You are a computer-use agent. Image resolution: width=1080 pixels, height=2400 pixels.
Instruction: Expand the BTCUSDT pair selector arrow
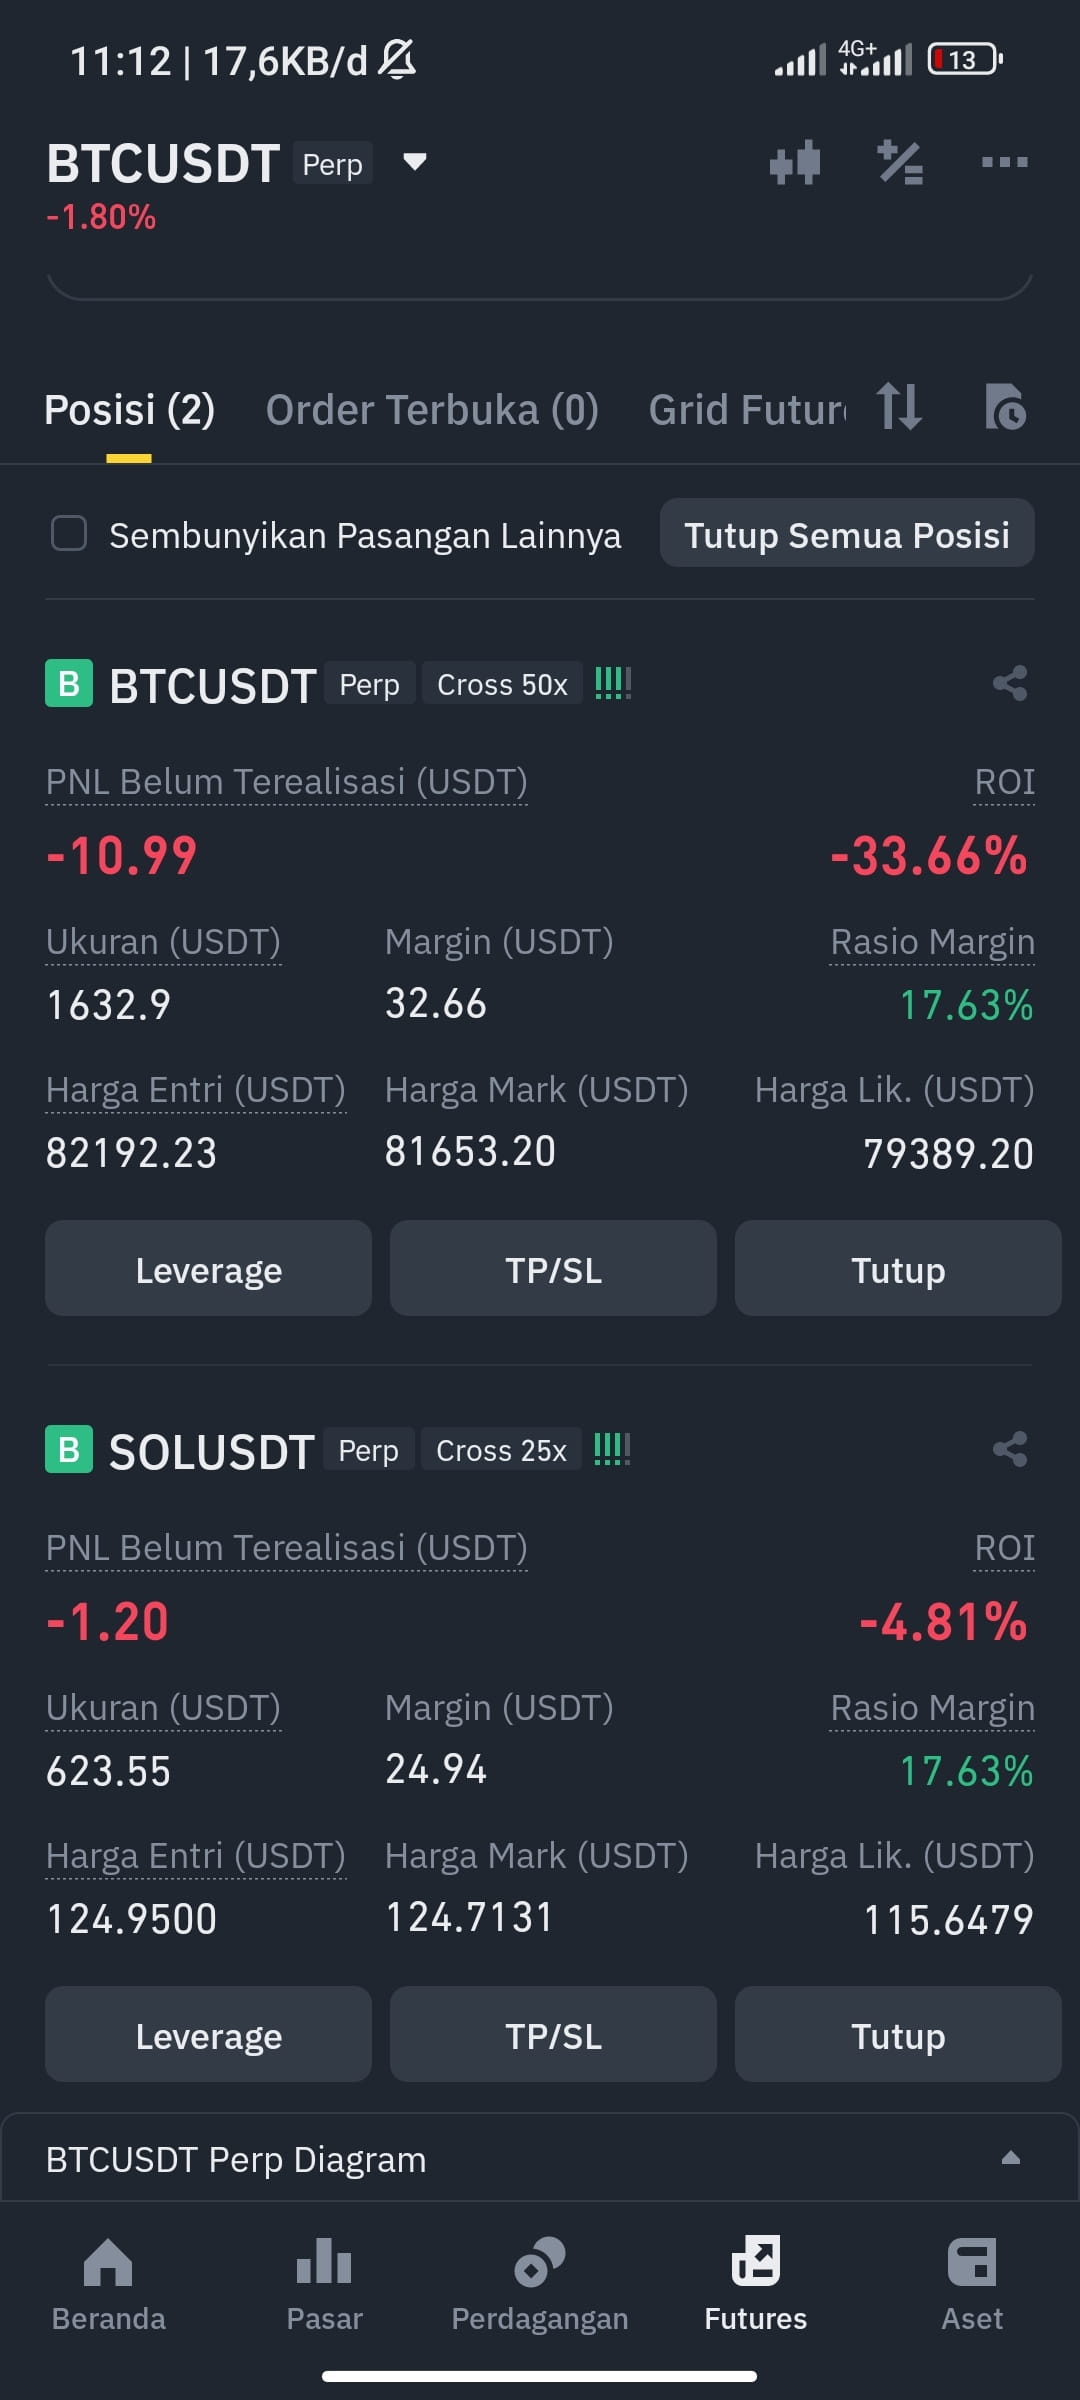click(x=415, y=162)
